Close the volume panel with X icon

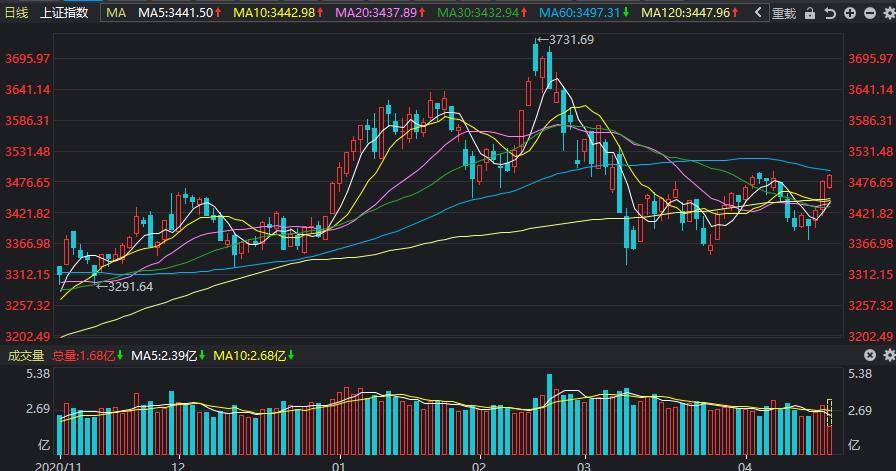tap(868, 356)
